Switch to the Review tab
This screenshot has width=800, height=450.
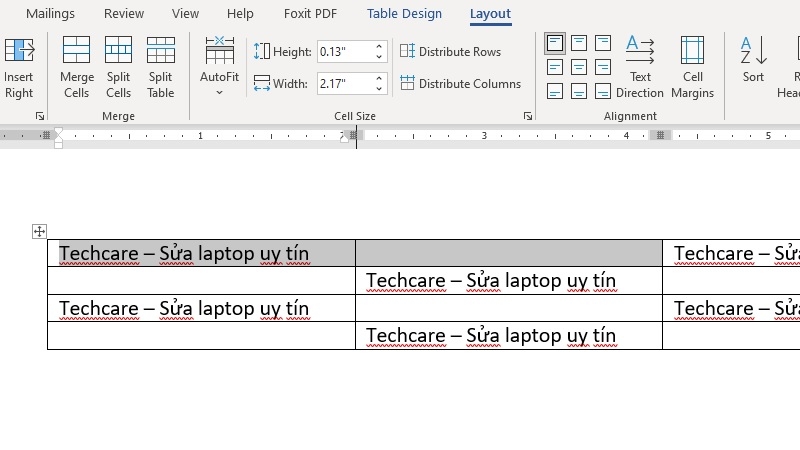point(124,14)
